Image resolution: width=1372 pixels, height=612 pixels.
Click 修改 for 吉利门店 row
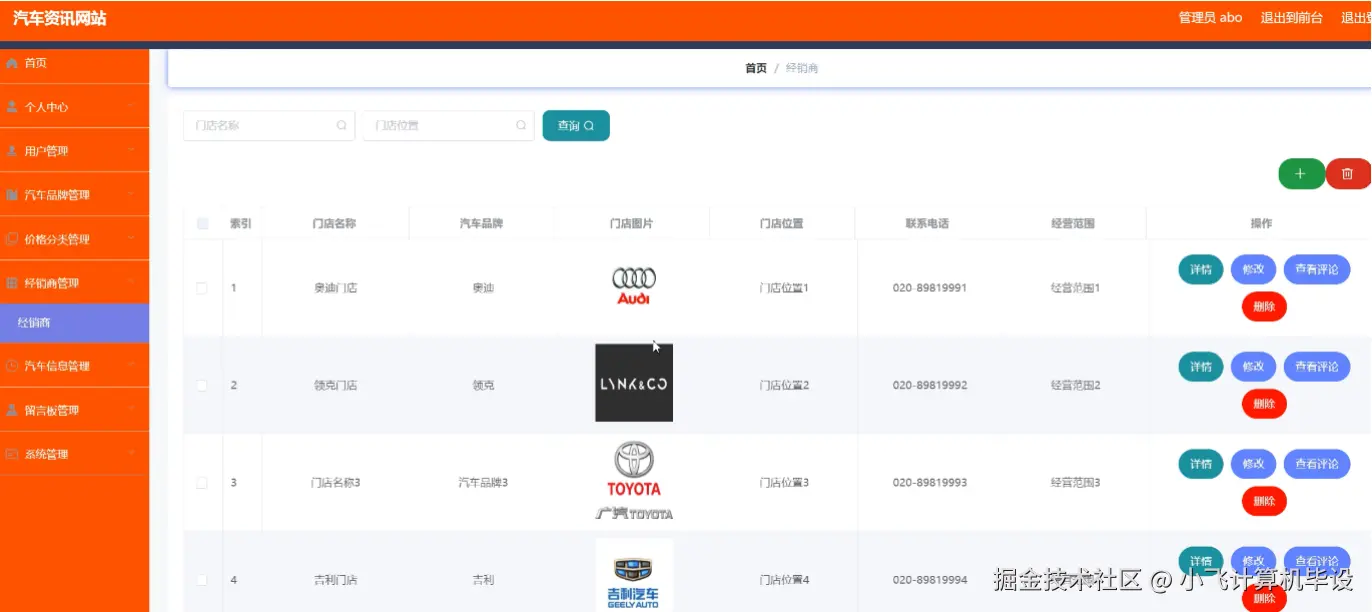click(1253, 562)
